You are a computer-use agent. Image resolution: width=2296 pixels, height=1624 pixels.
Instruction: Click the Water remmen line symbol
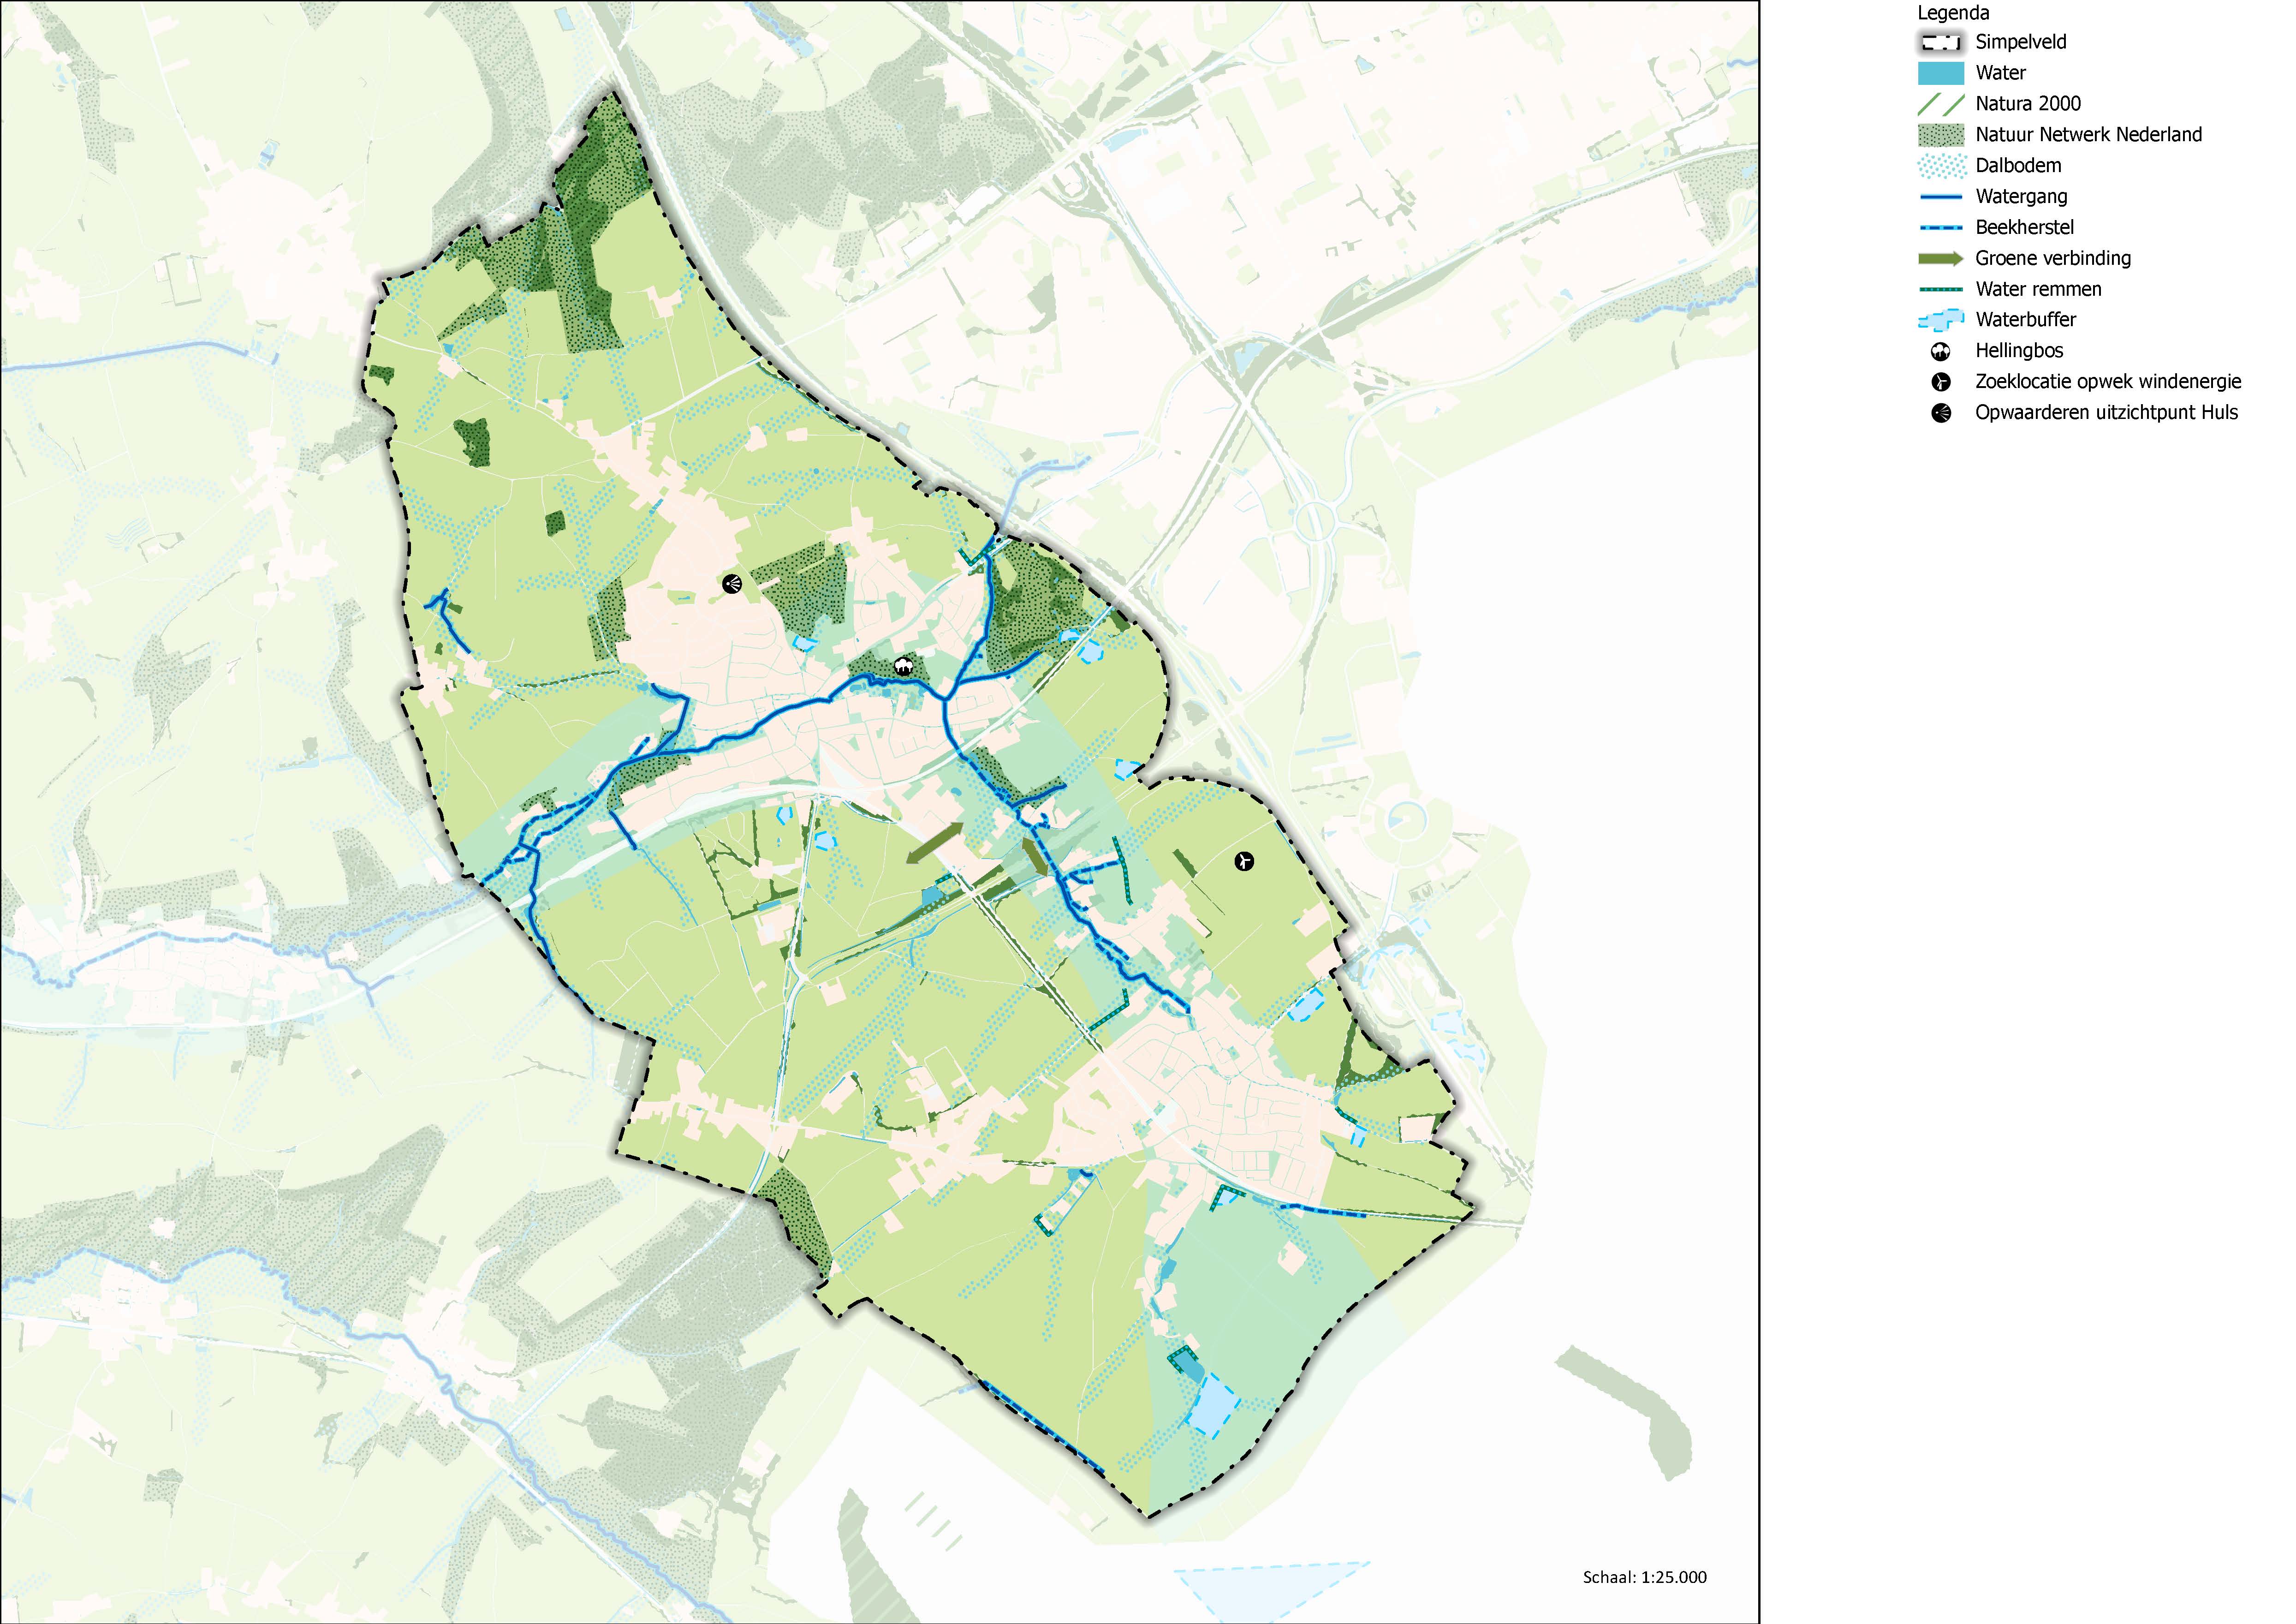tap(1940, 289)
